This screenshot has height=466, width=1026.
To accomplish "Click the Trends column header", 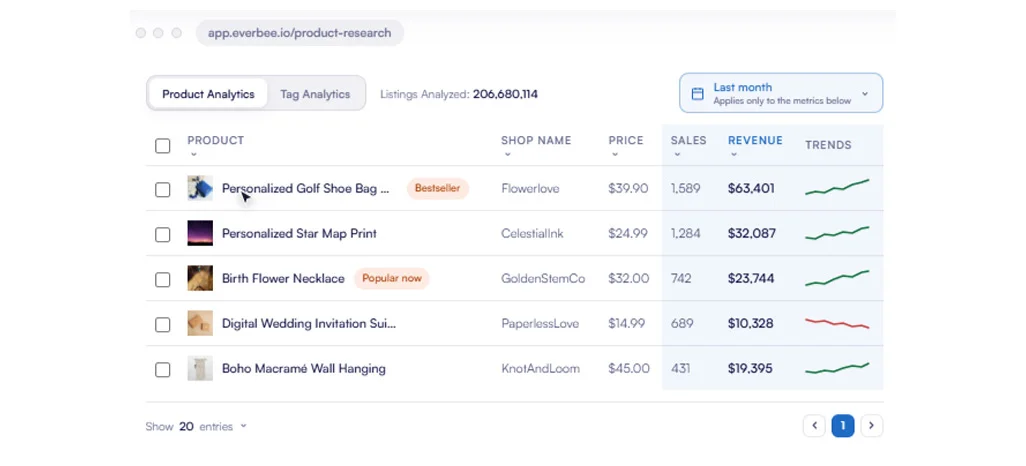I will [828, 145].
